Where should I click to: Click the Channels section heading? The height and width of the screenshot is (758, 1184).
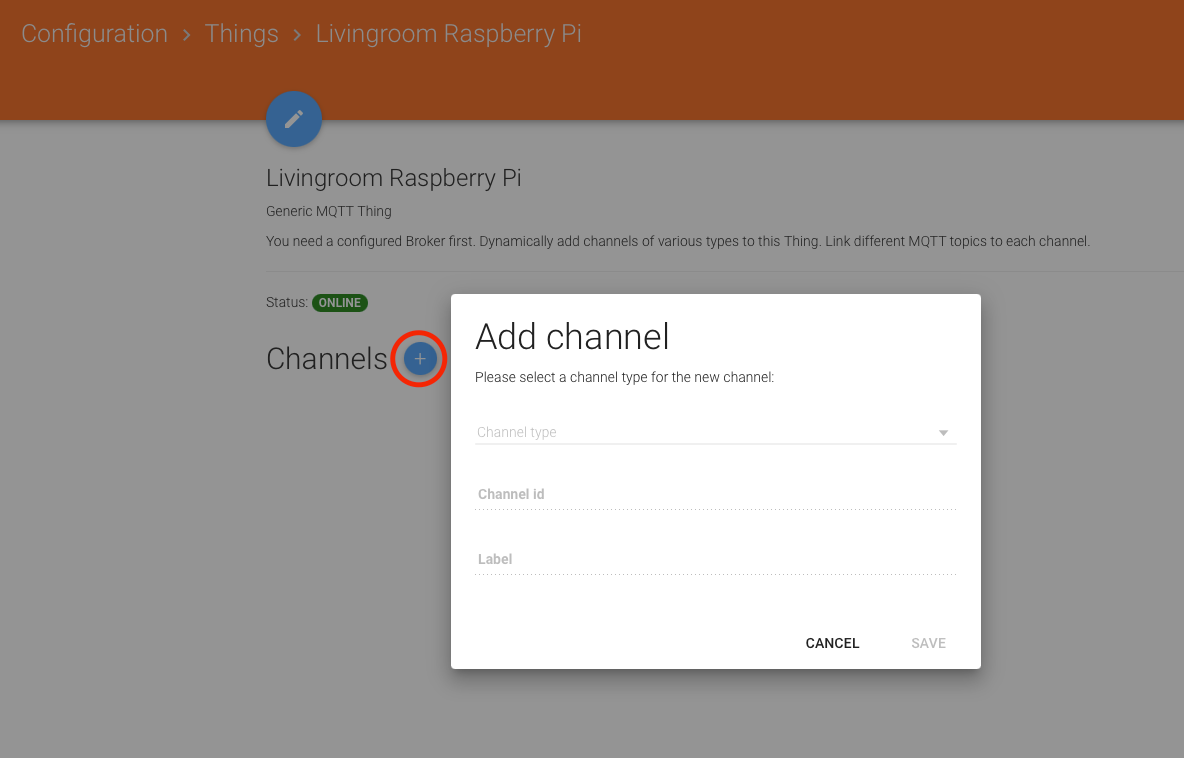click(326, 359)
